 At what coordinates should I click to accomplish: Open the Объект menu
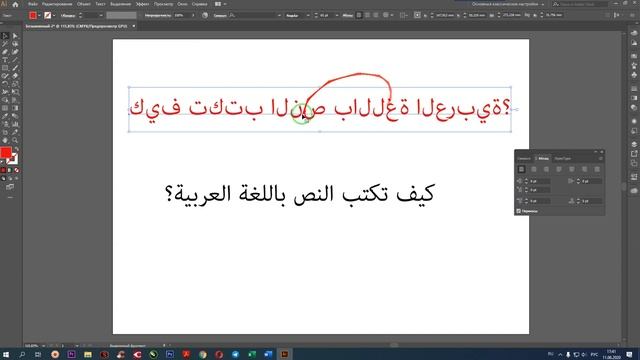[x=84, y=4]
